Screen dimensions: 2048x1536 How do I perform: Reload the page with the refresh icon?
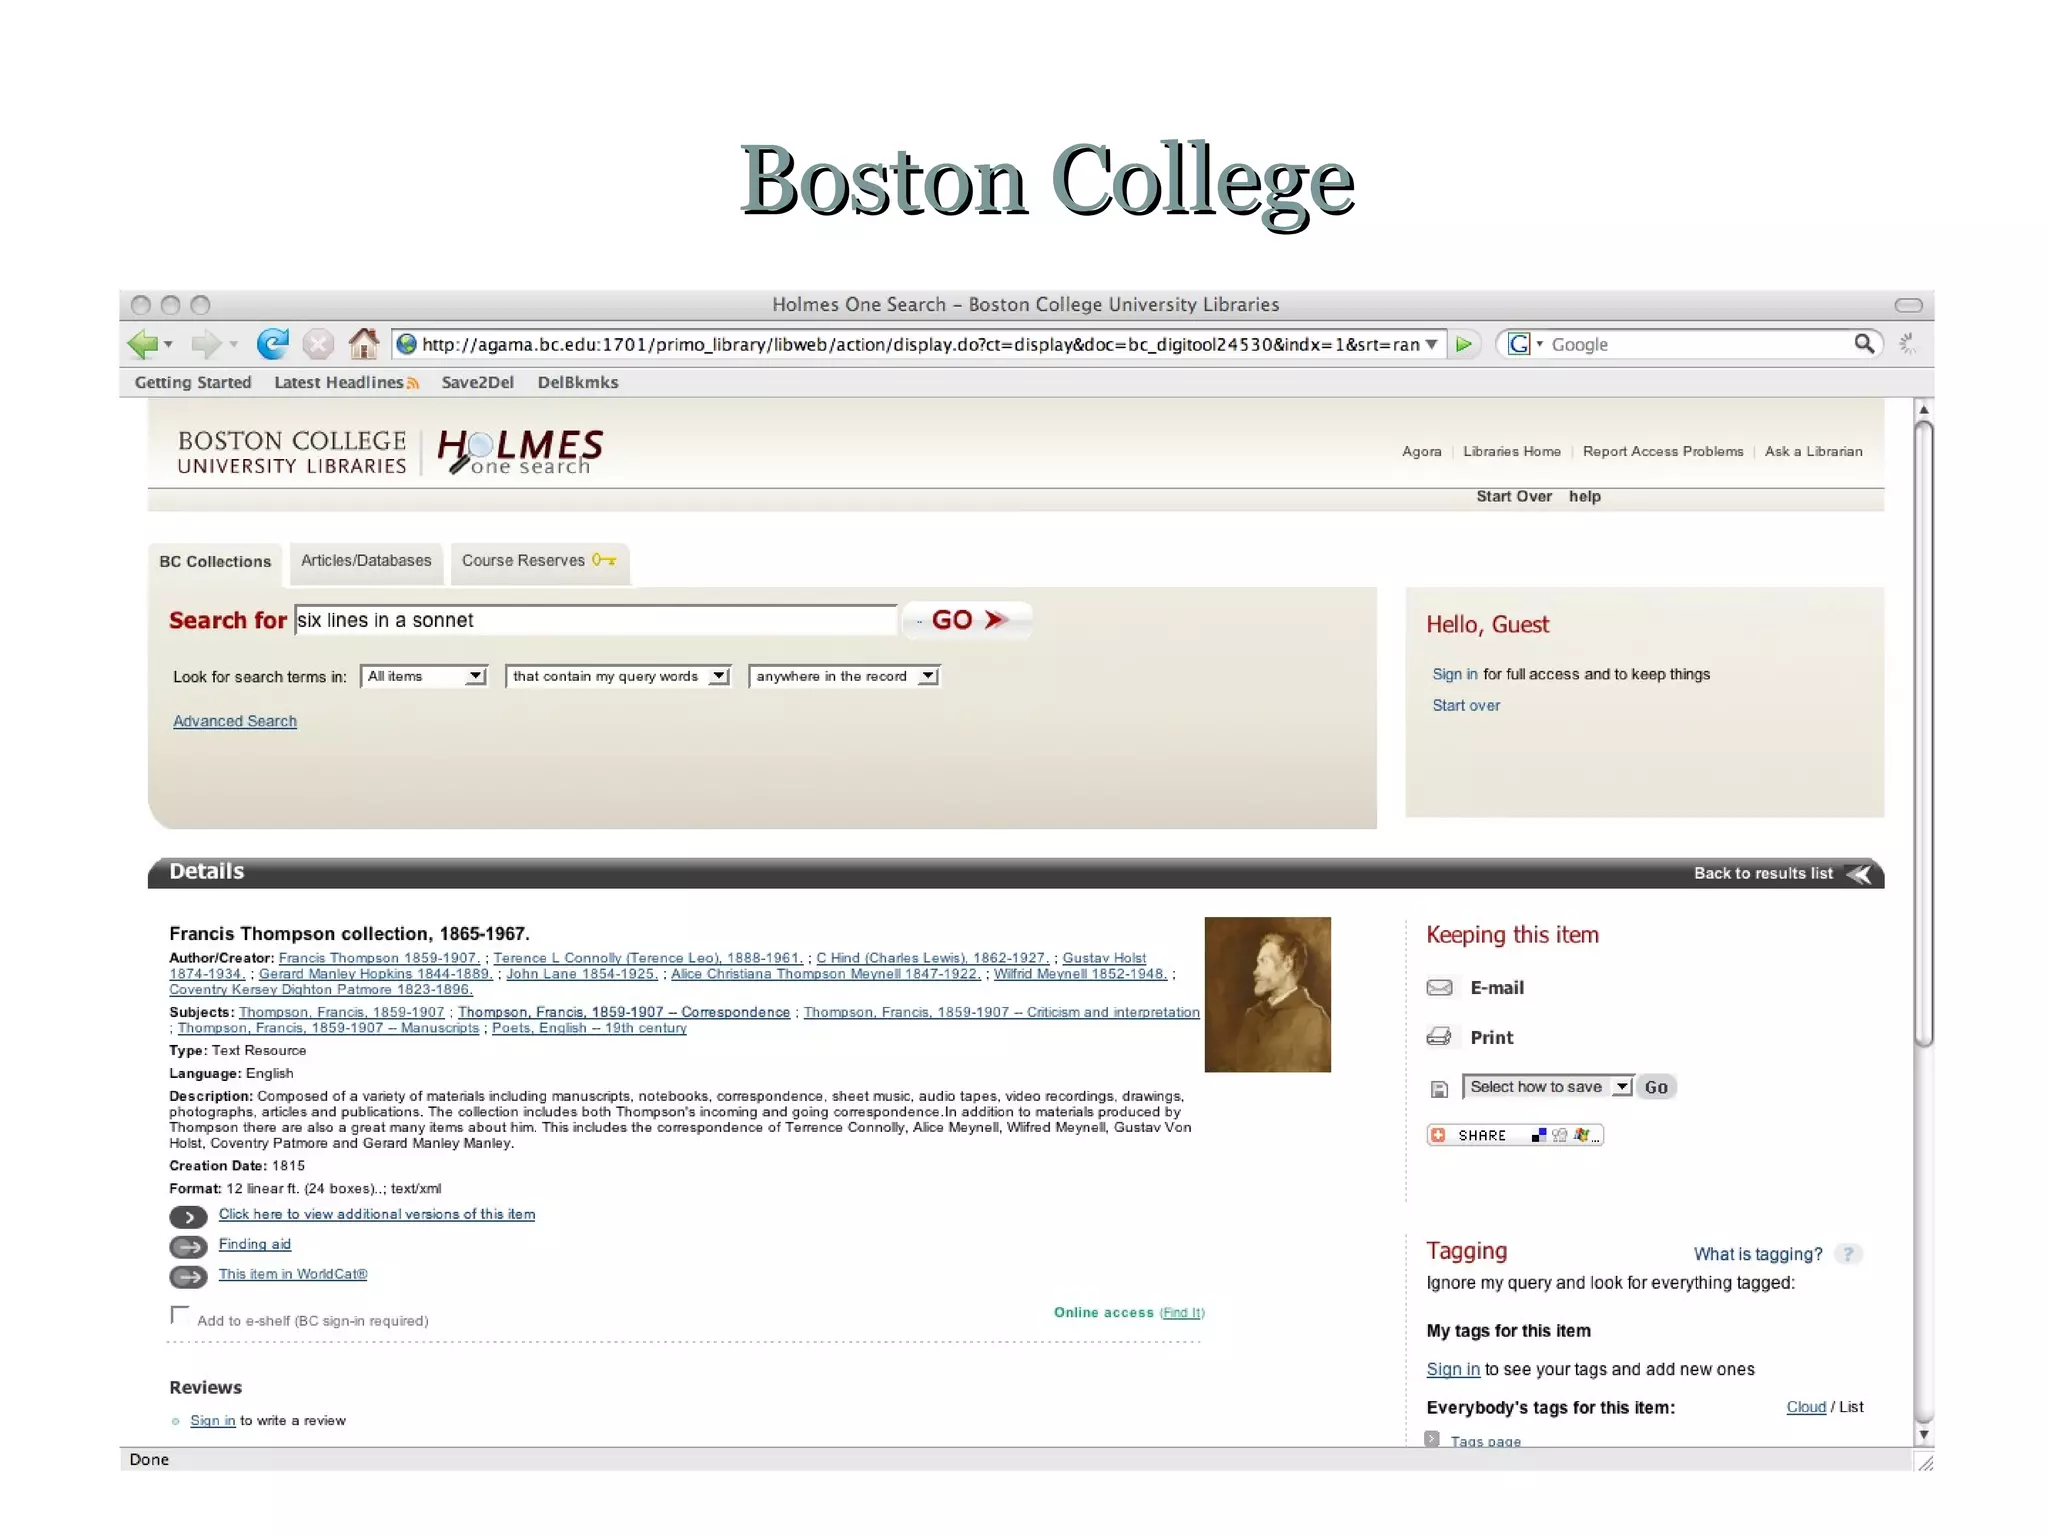tap(272, 344)
